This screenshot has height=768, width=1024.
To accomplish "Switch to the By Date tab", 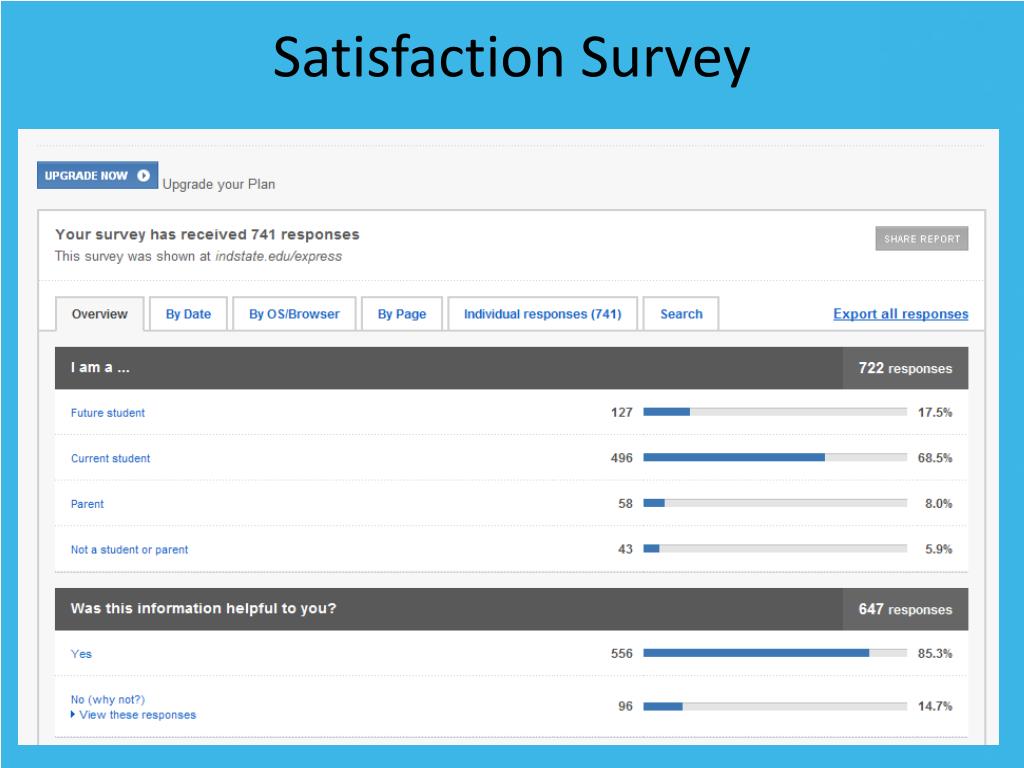I will (x=188, y=314).
